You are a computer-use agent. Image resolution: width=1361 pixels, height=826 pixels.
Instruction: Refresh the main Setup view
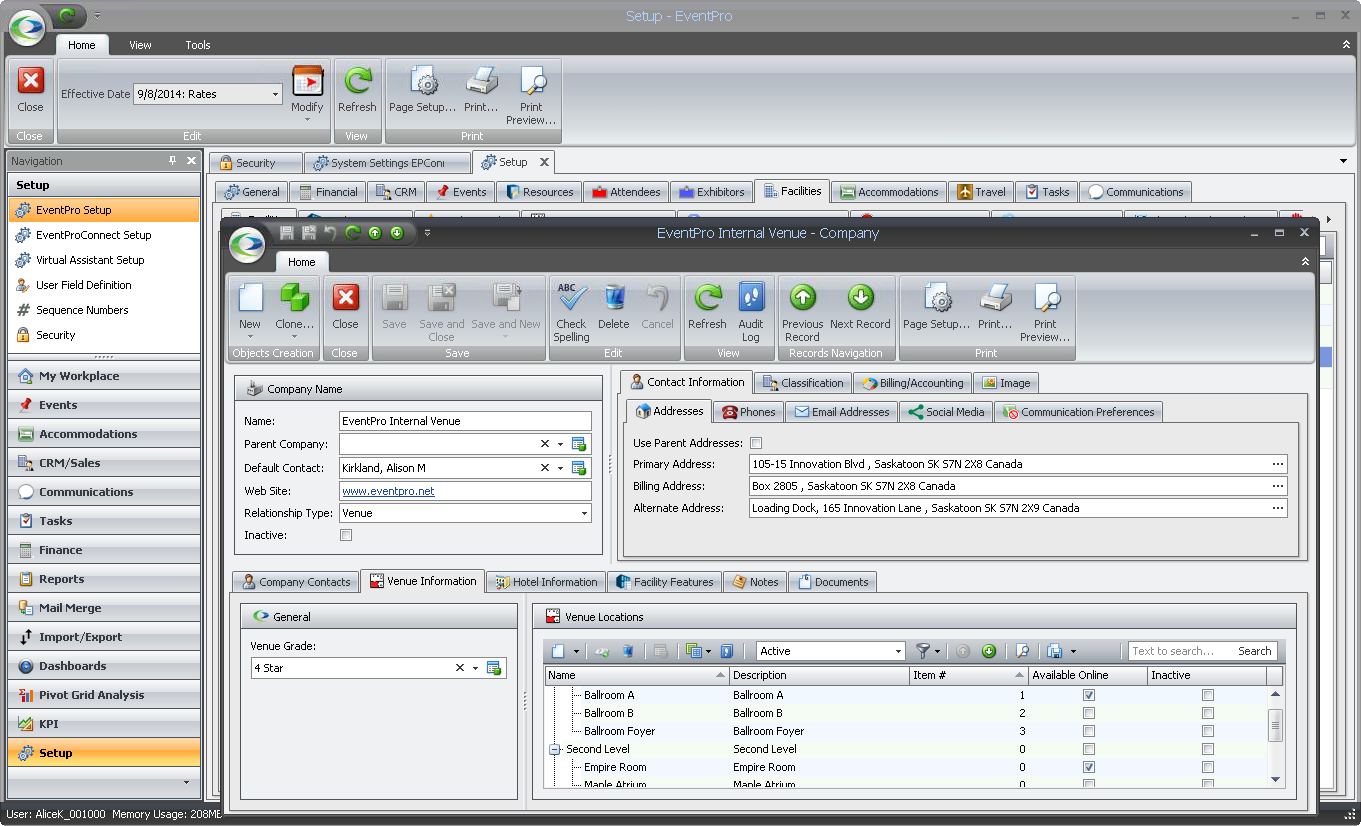click(x=357, y=81)
